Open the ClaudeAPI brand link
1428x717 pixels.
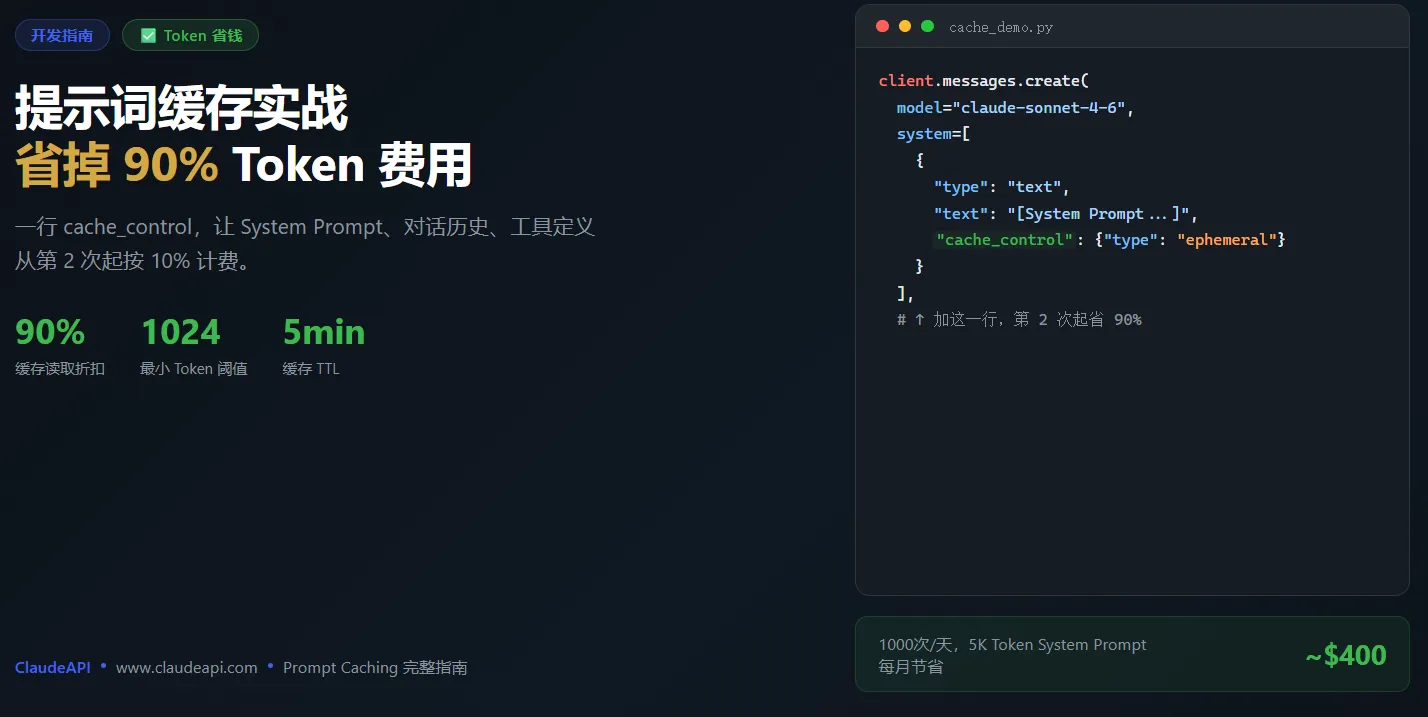(53, 667)
